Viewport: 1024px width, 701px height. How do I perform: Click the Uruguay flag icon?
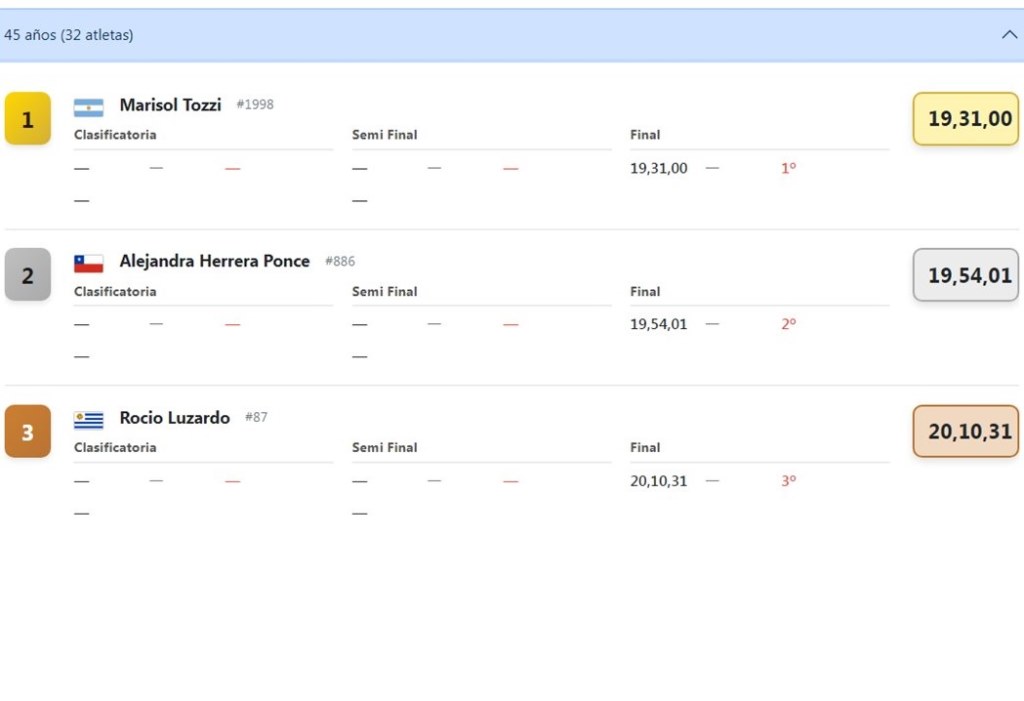(x=88, y=420)
